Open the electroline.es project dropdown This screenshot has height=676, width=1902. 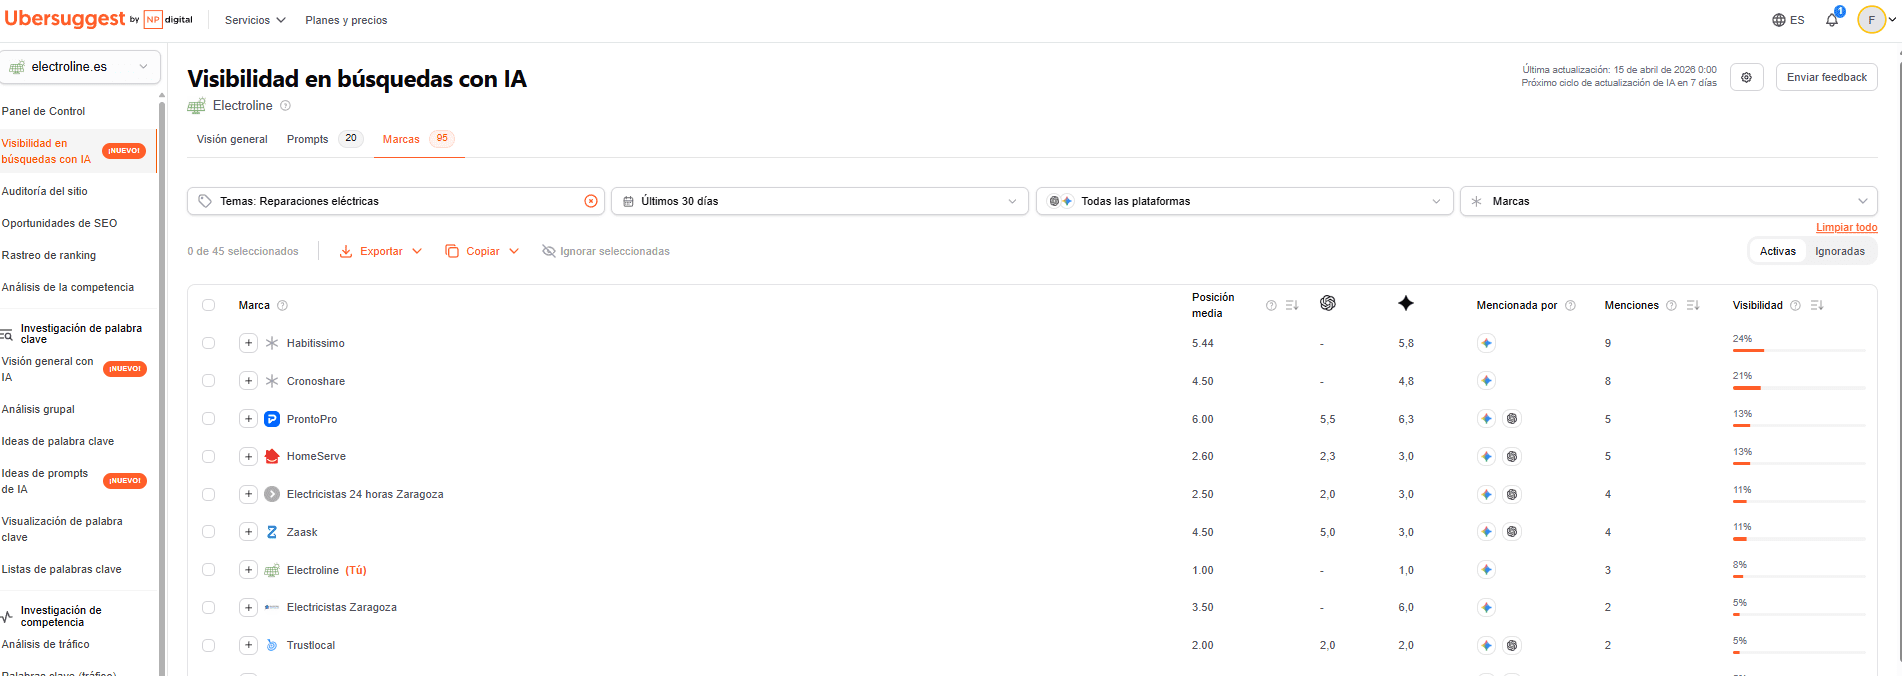click(80, 67)
